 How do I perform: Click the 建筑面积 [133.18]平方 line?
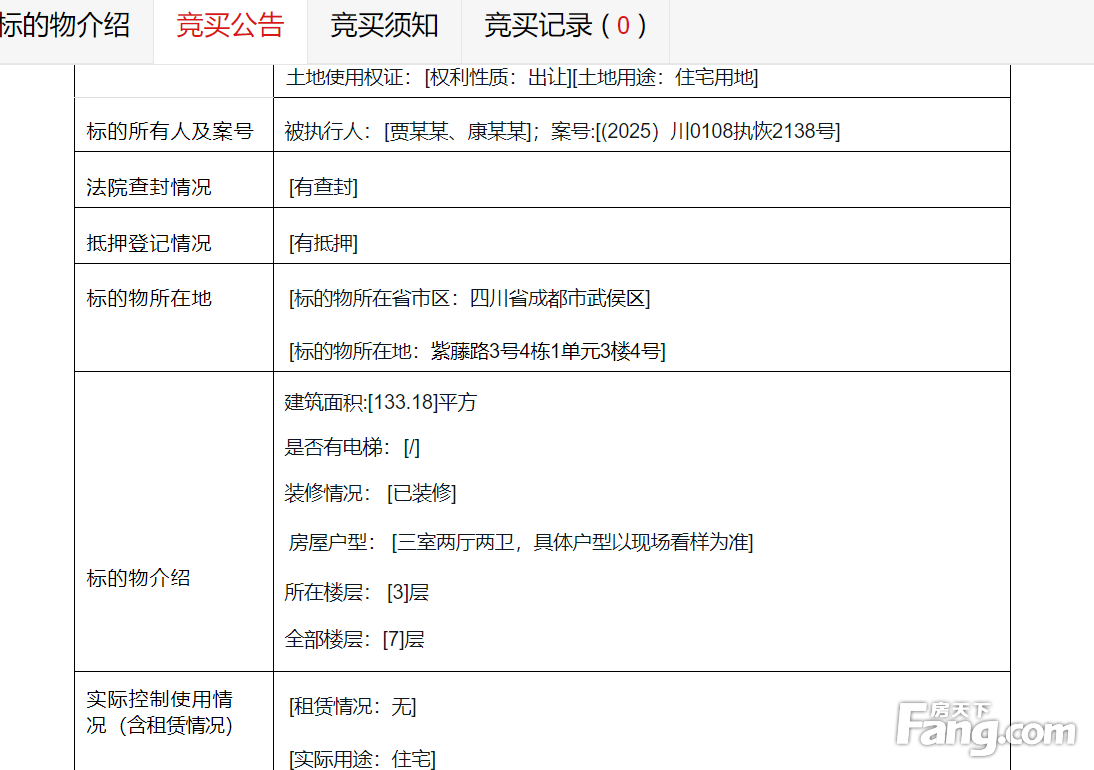(x=381, y=403)
